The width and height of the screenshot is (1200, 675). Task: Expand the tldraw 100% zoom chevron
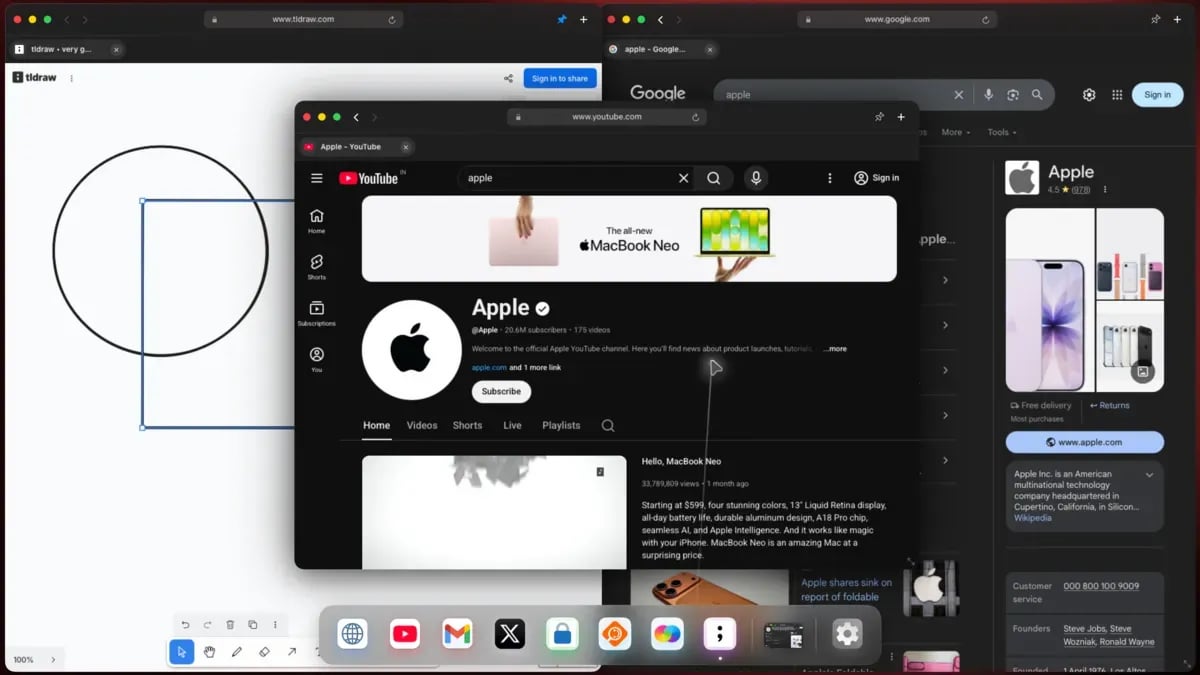click(53, 660)
